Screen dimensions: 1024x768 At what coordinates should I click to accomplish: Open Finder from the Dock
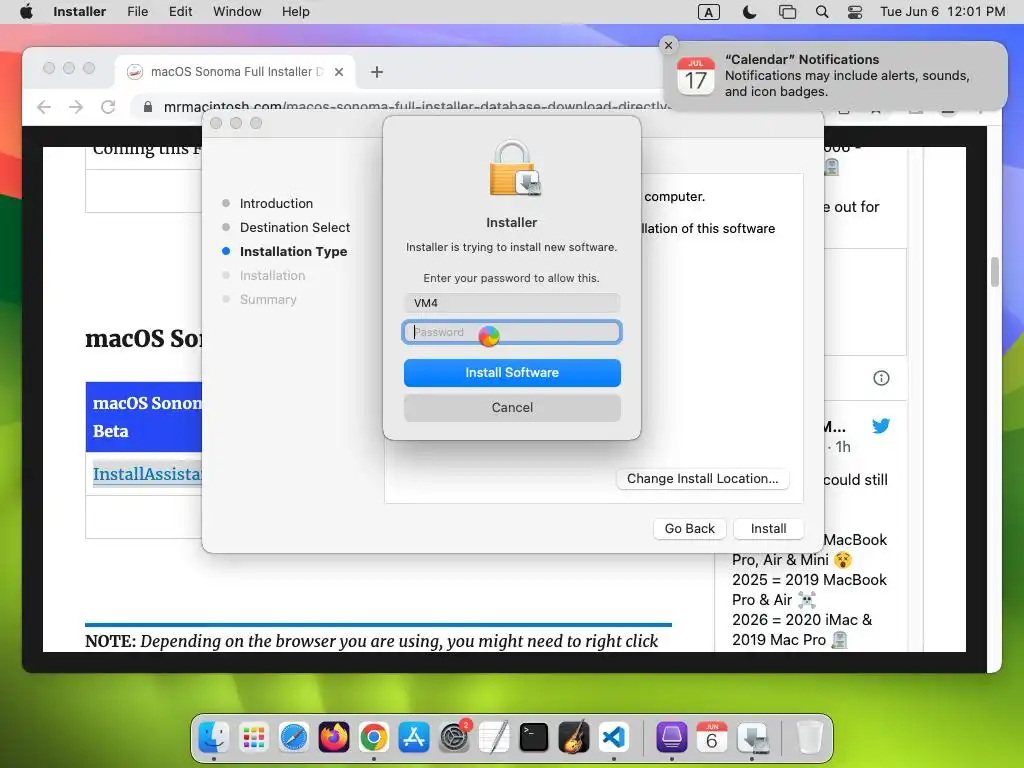click(214, 737)
